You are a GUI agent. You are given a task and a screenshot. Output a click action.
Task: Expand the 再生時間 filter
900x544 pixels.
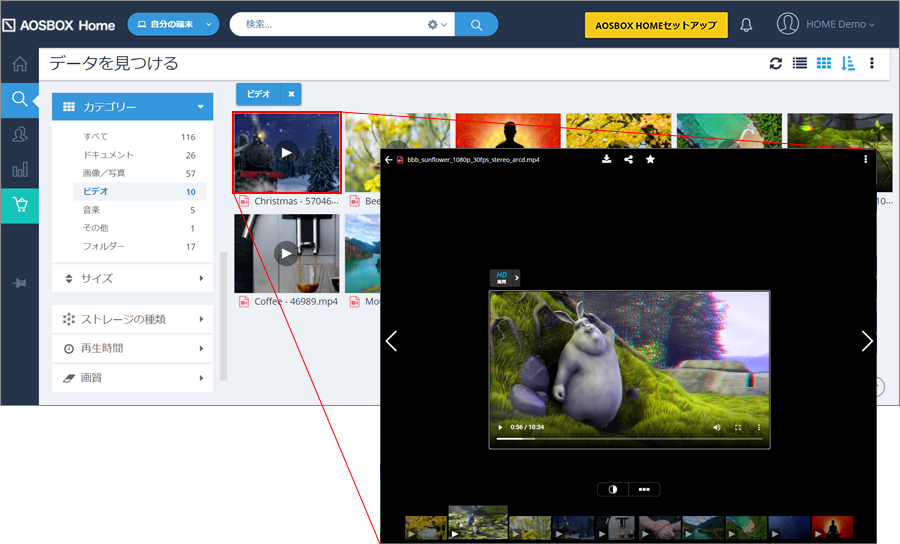coord(133,348)
